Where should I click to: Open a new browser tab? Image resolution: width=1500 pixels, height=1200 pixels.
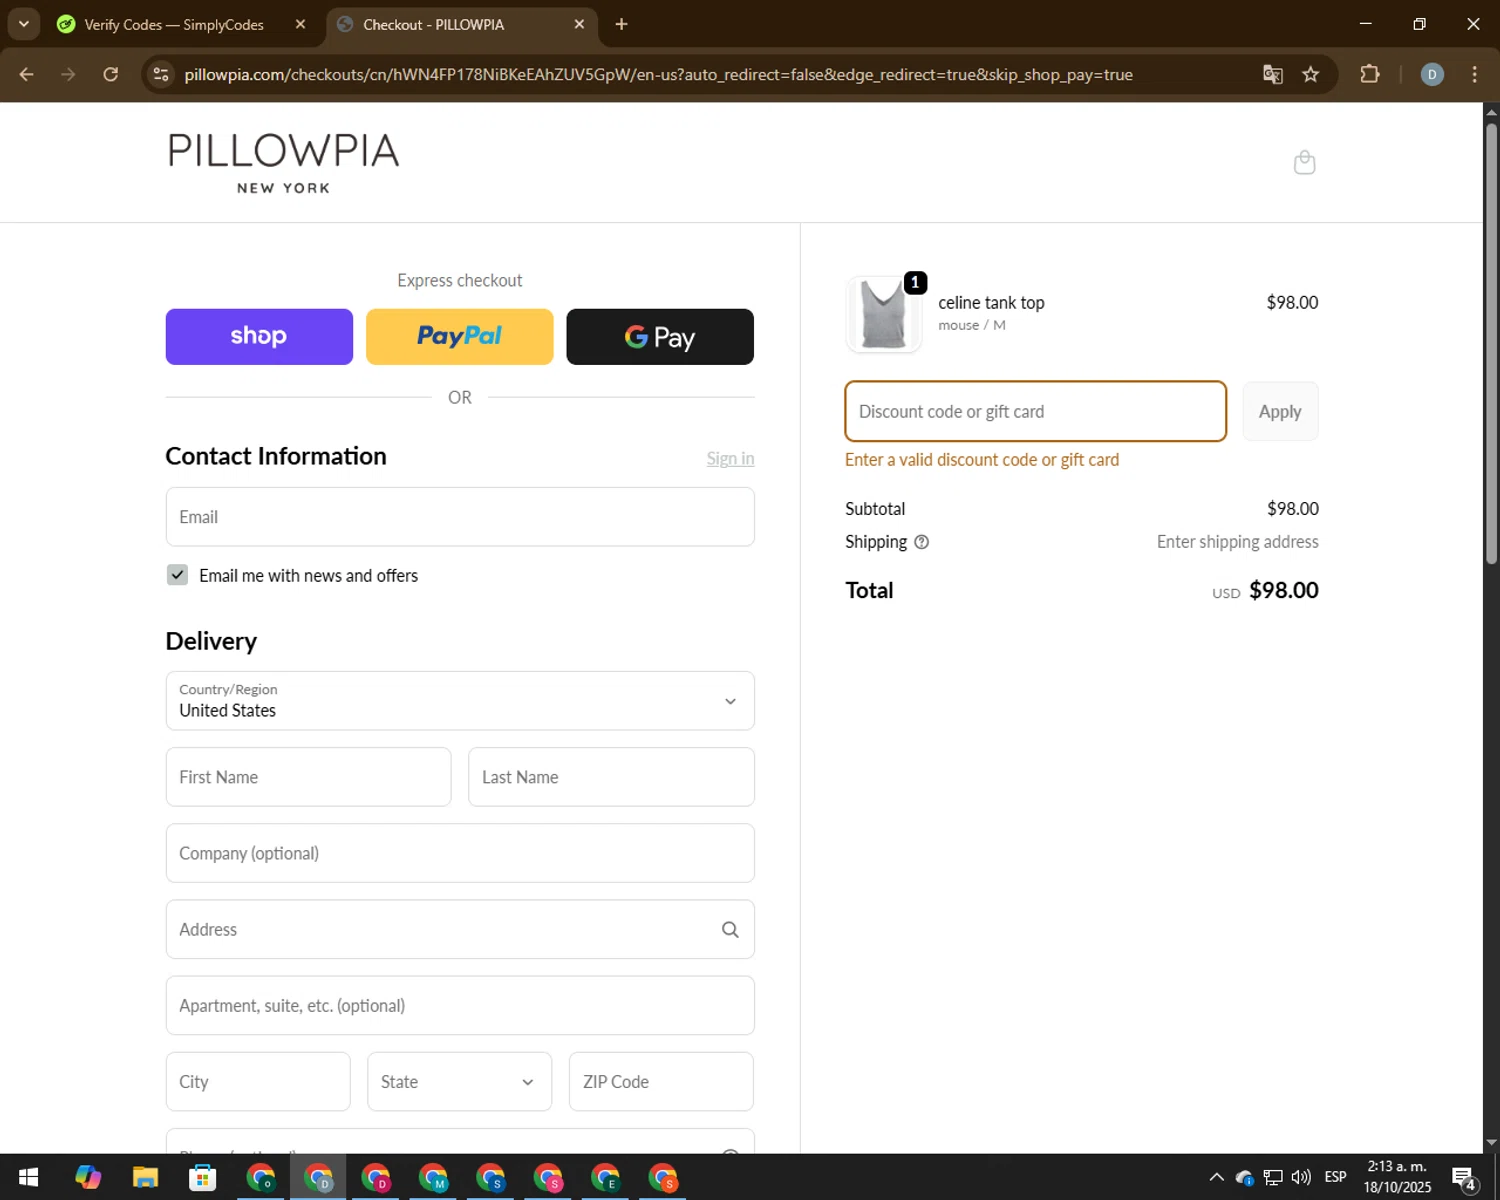pos(621,24)
